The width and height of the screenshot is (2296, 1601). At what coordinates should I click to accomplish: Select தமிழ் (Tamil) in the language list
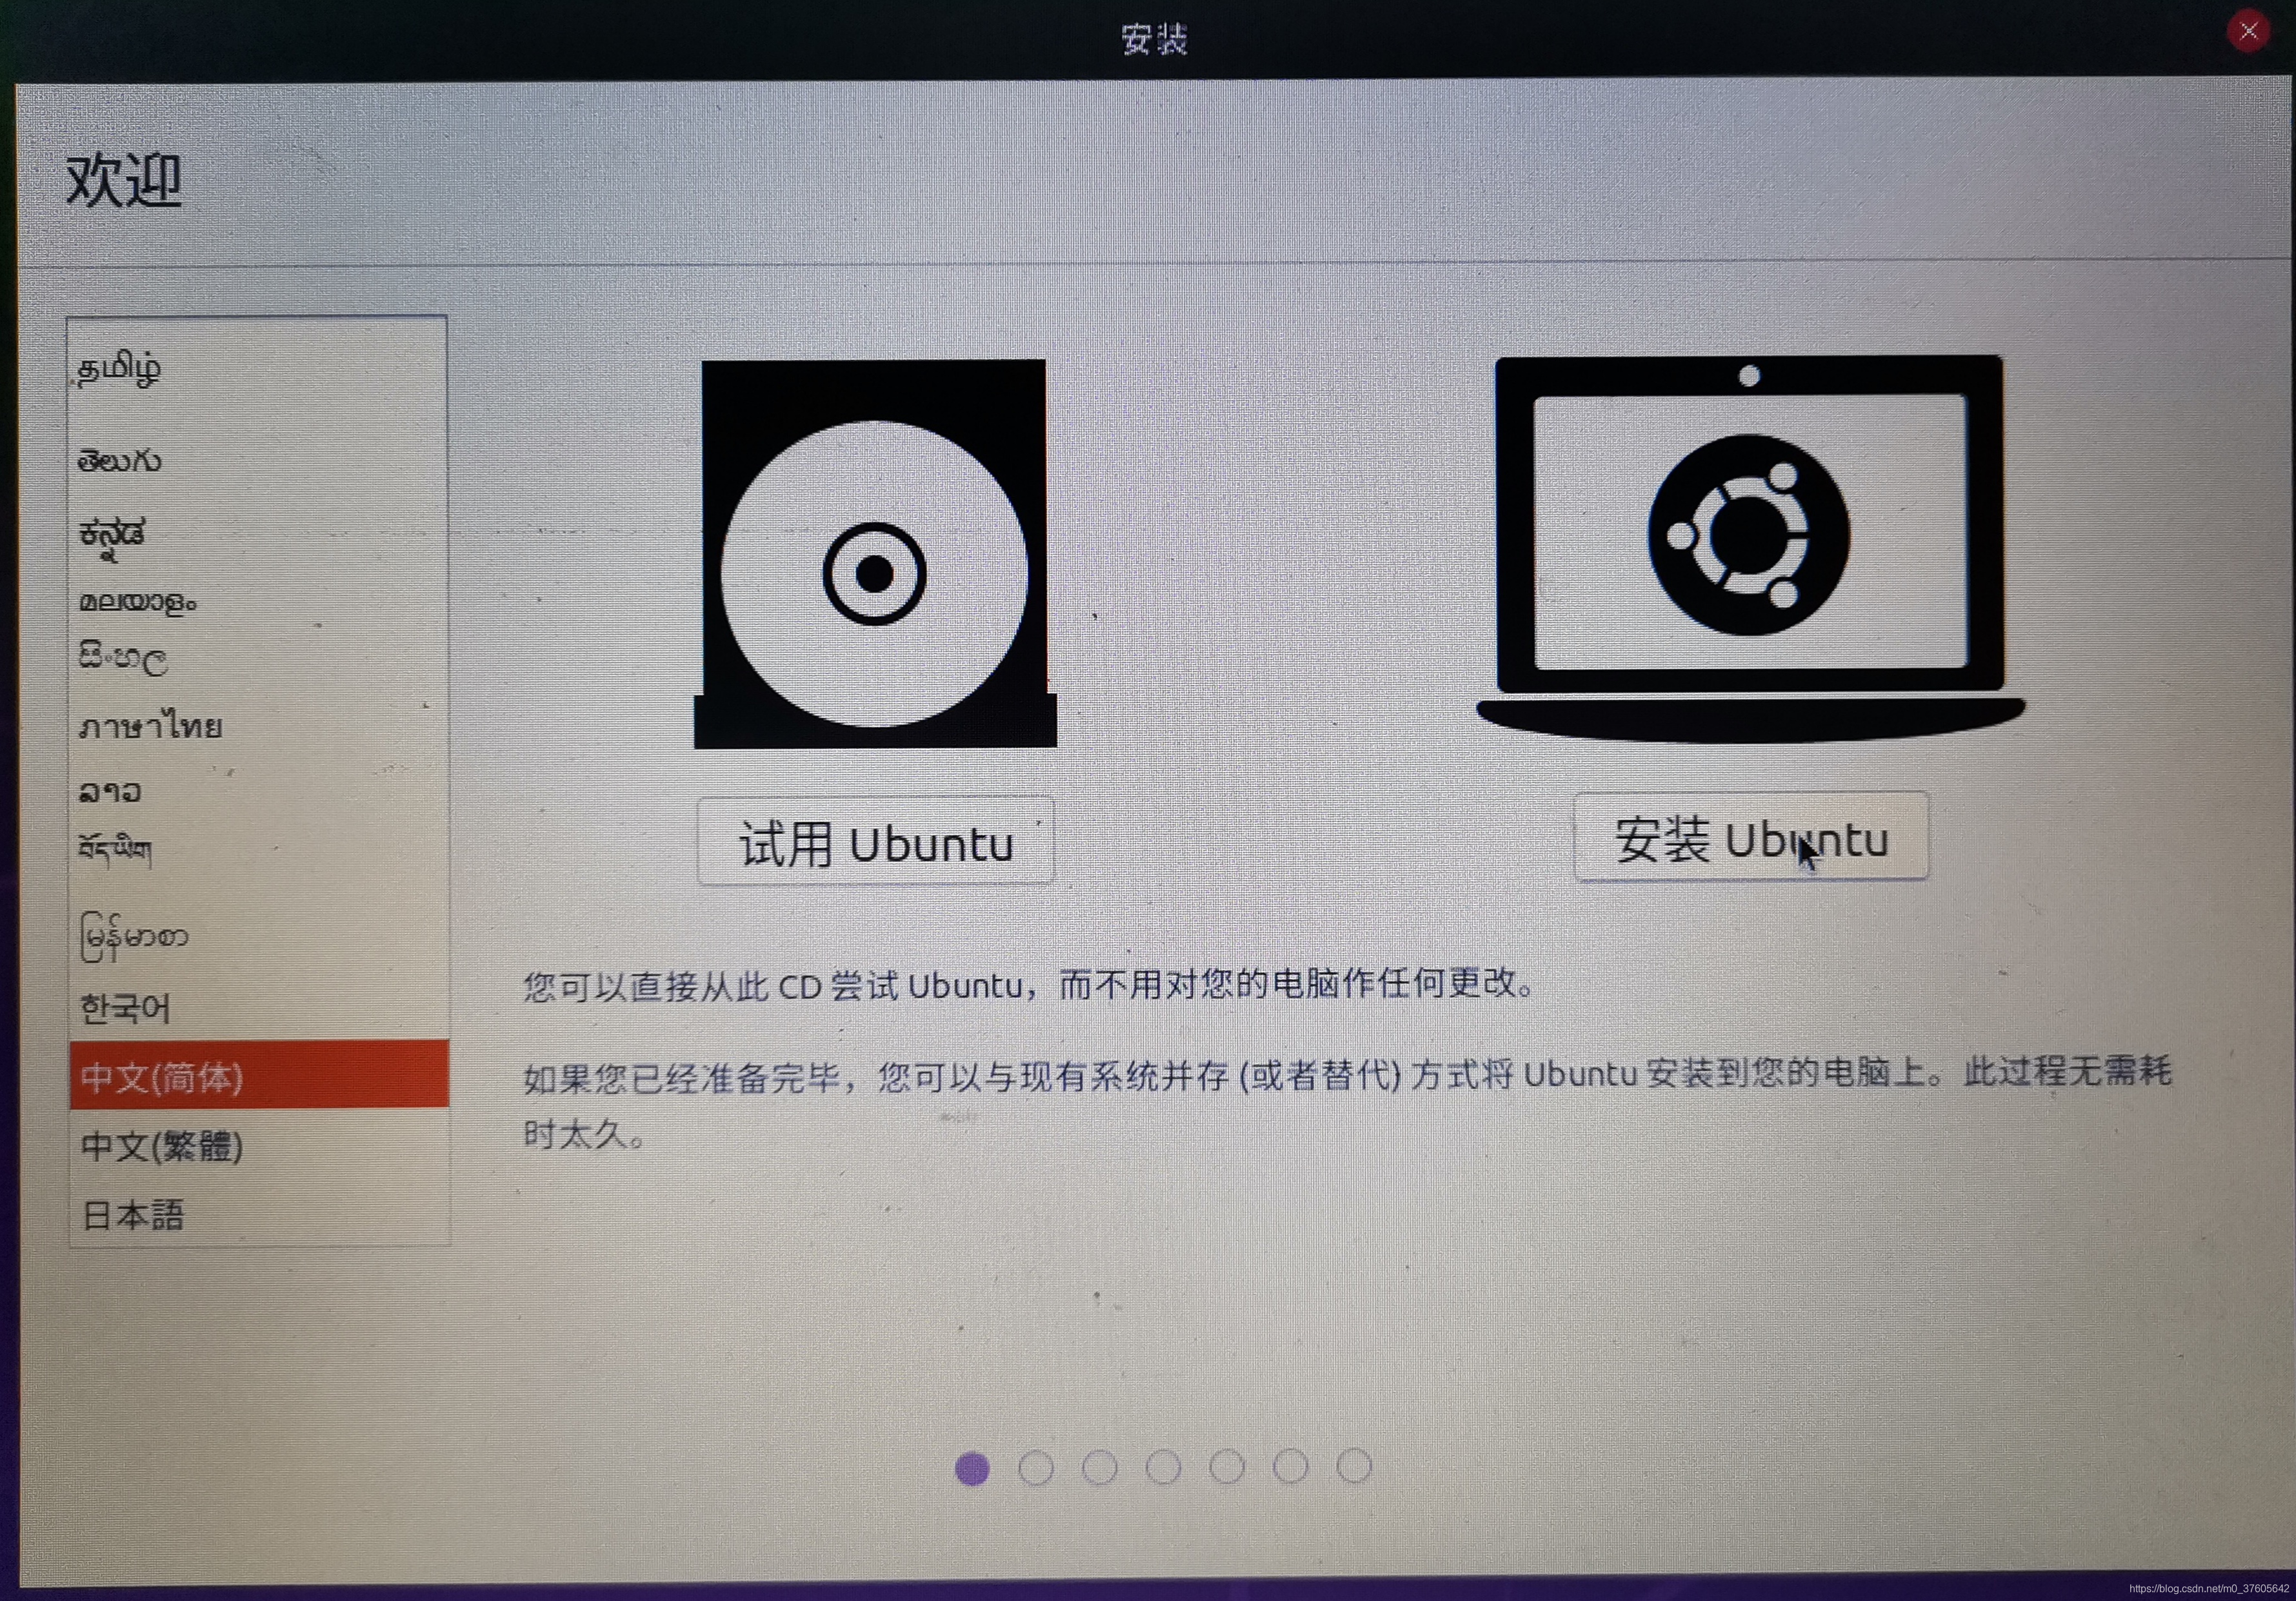258,368
